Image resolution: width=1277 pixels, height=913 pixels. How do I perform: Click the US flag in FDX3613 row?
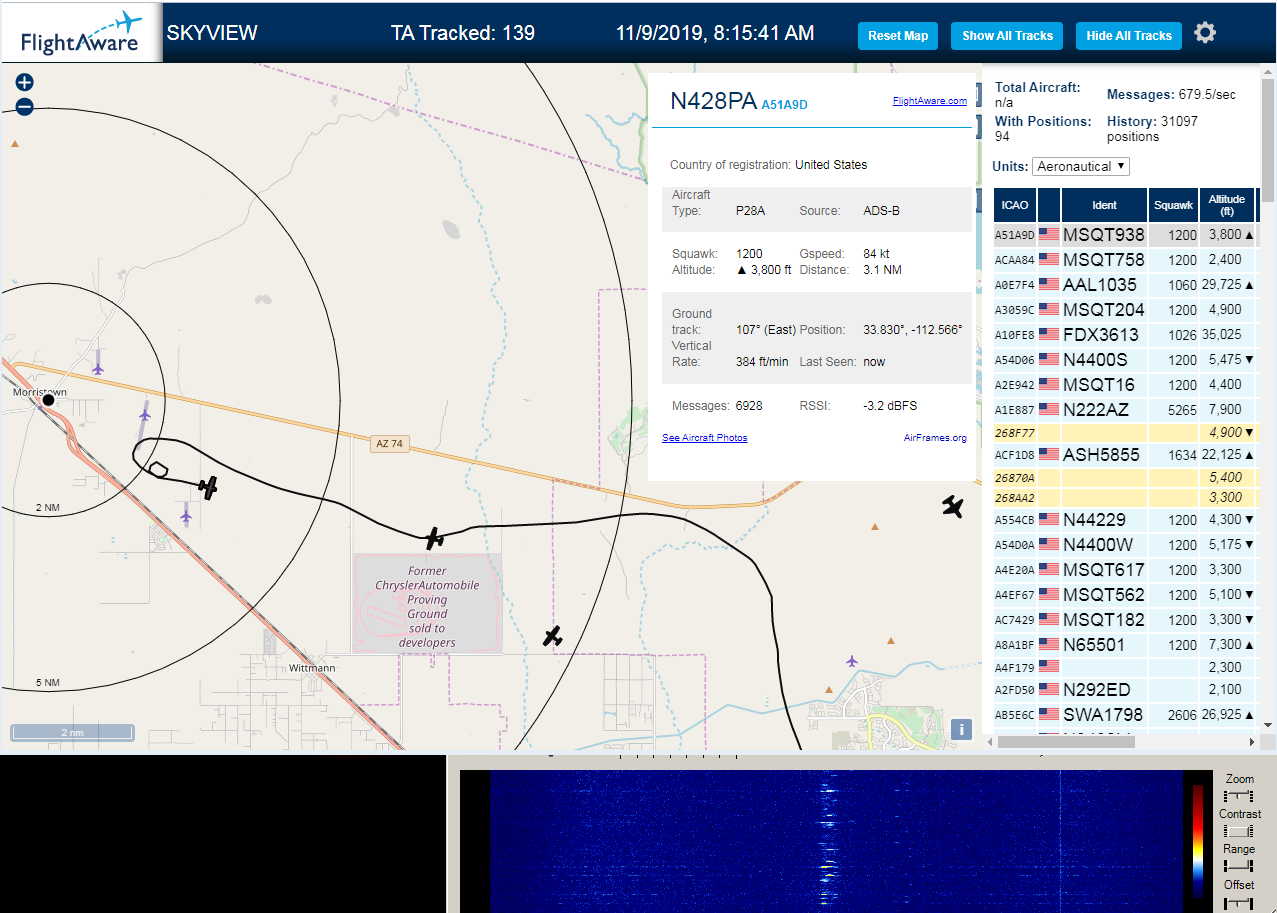pyautogui.click(x=1049, y=335)
